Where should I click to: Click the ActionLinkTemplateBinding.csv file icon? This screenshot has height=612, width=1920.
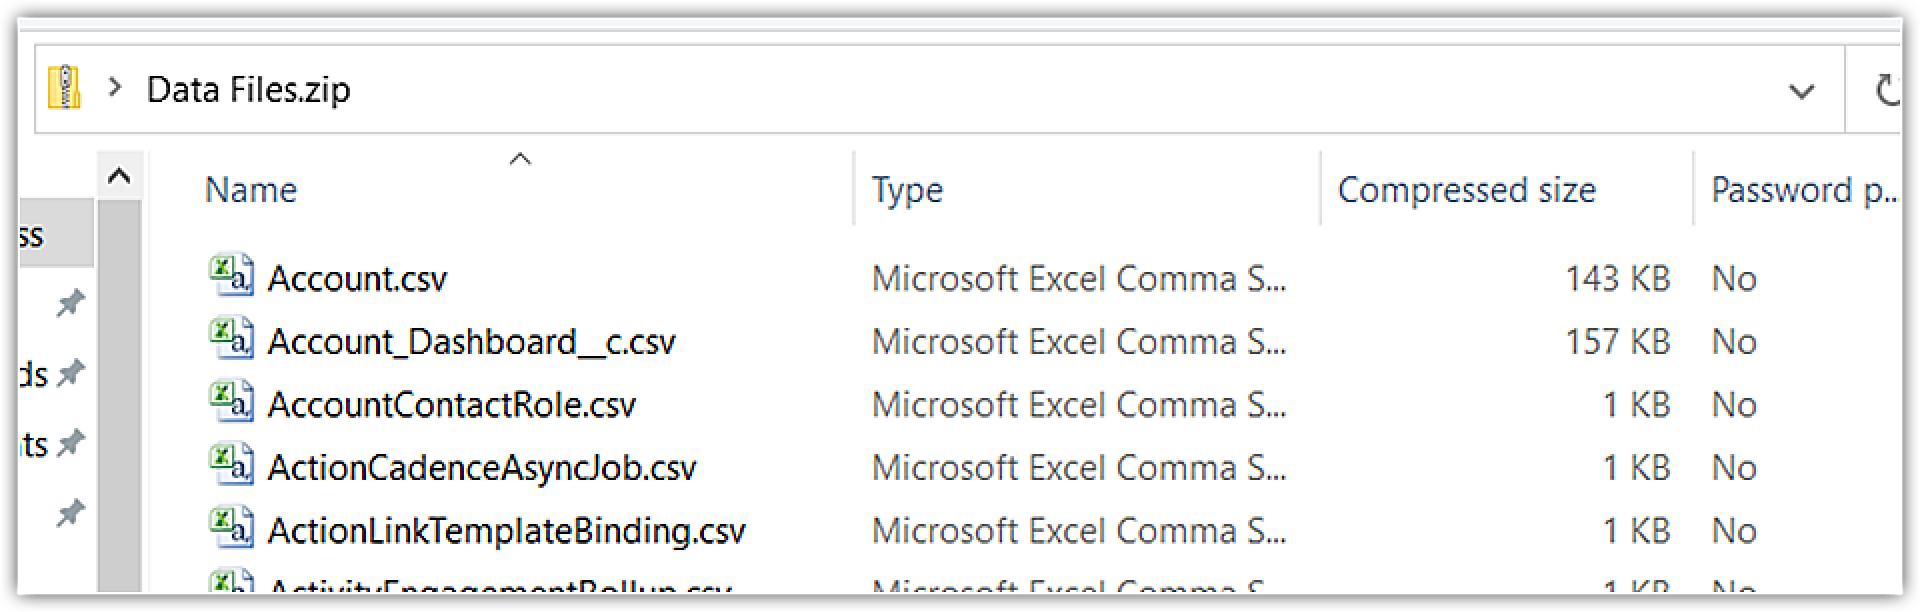click(x=231, y=529)
